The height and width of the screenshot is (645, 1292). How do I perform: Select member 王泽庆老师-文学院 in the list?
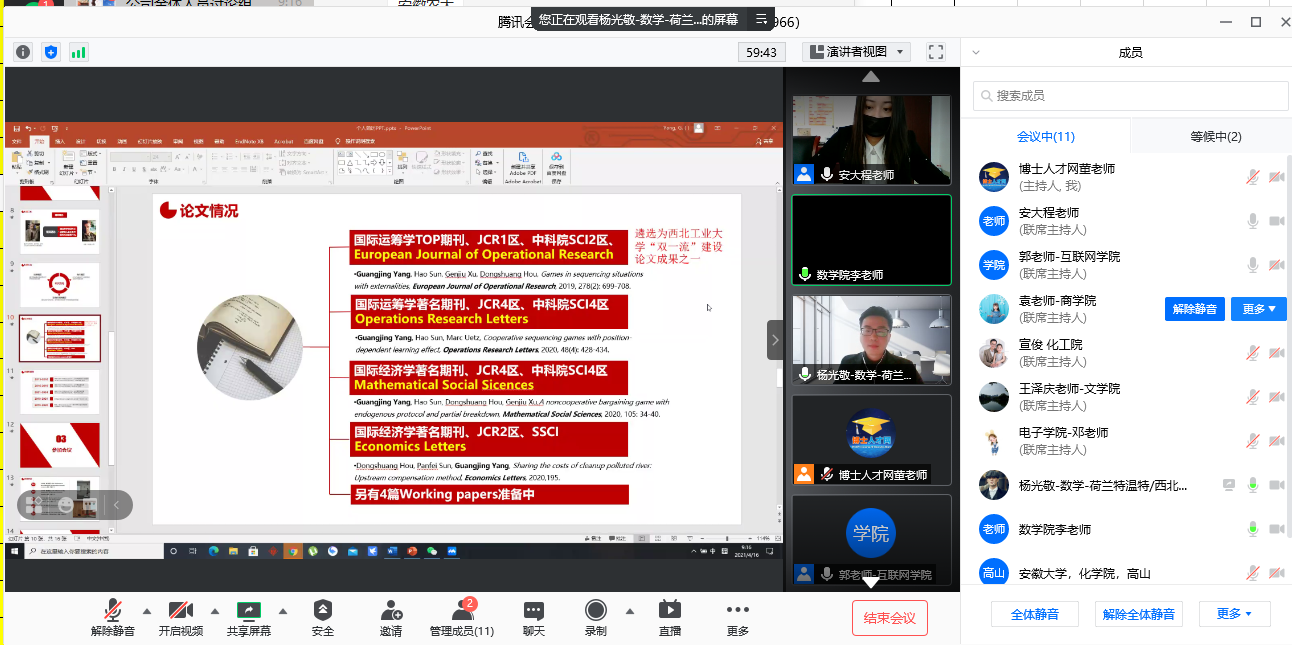pos(1126,397)
